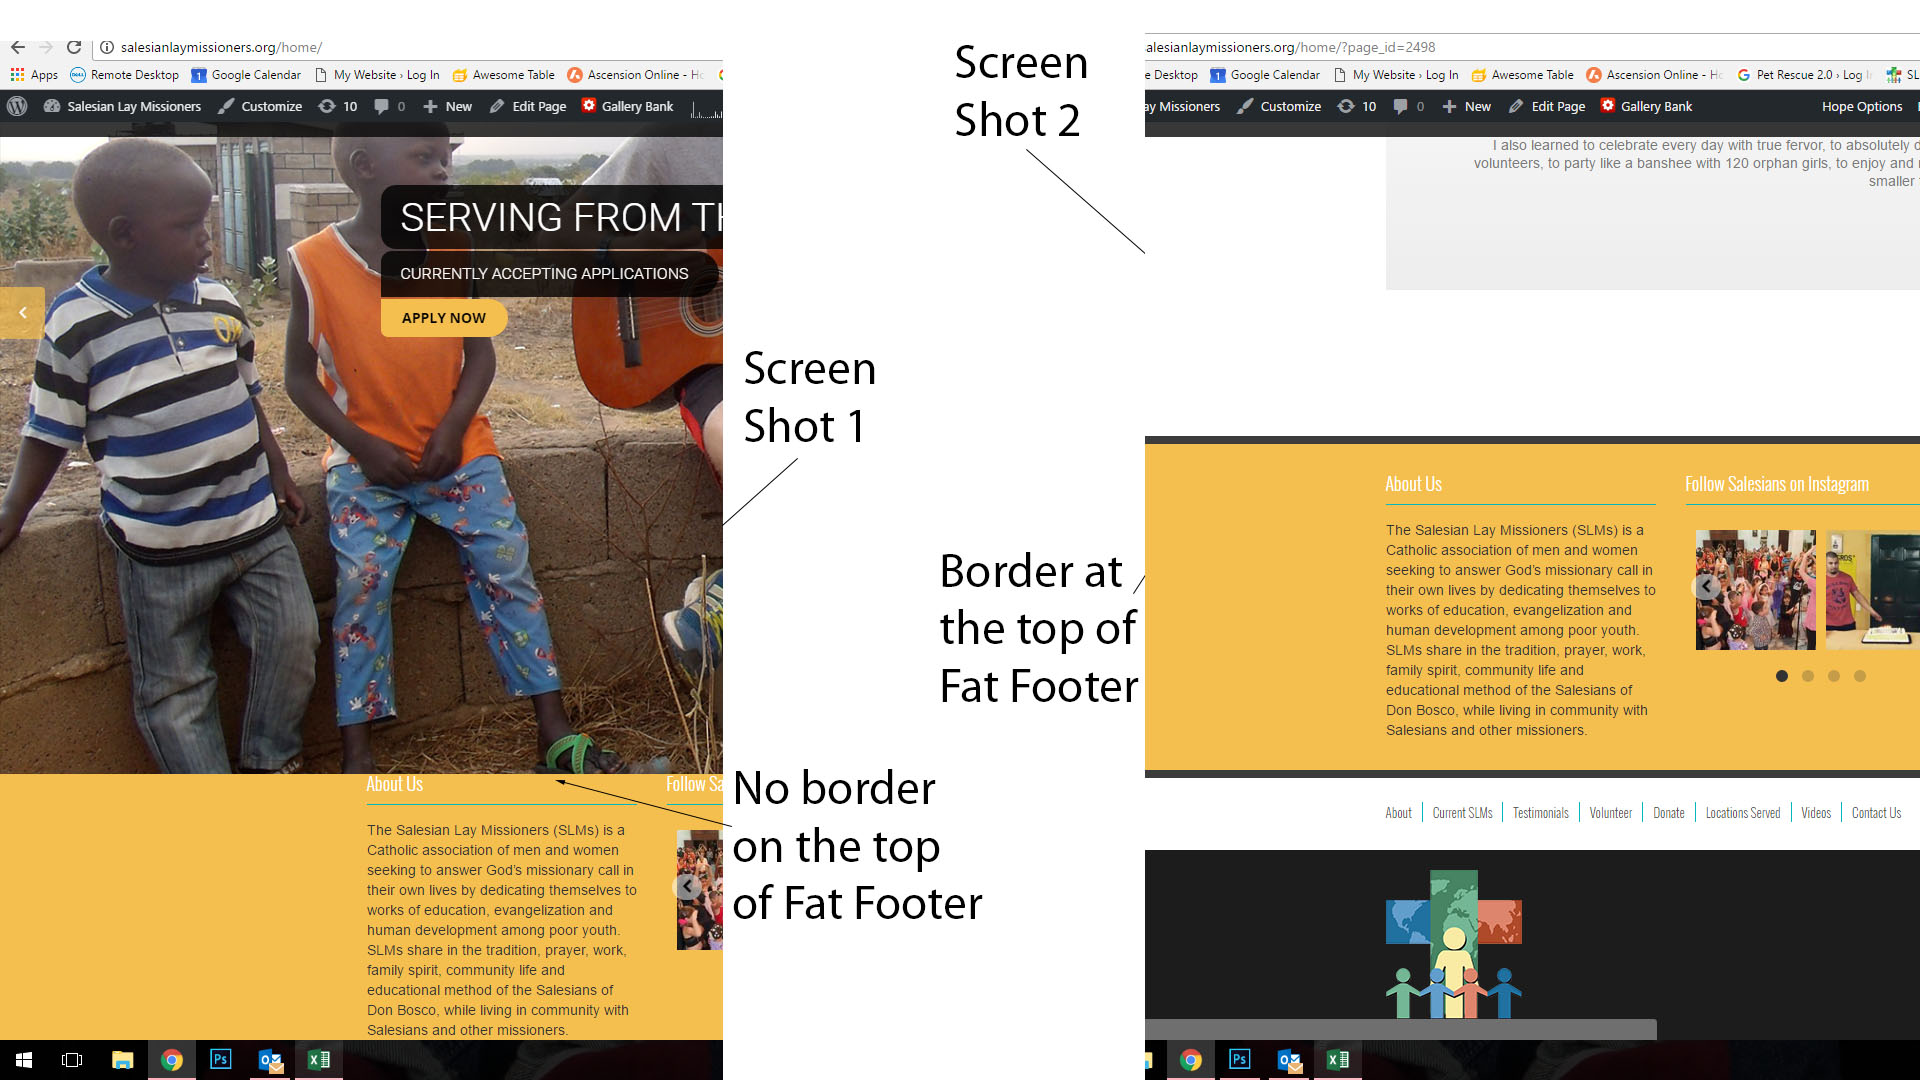Click the updates count 10 in right admin bar
Image resolution: width=1920 pixels, height=1080 pixels.
(x=1357, y=106)
